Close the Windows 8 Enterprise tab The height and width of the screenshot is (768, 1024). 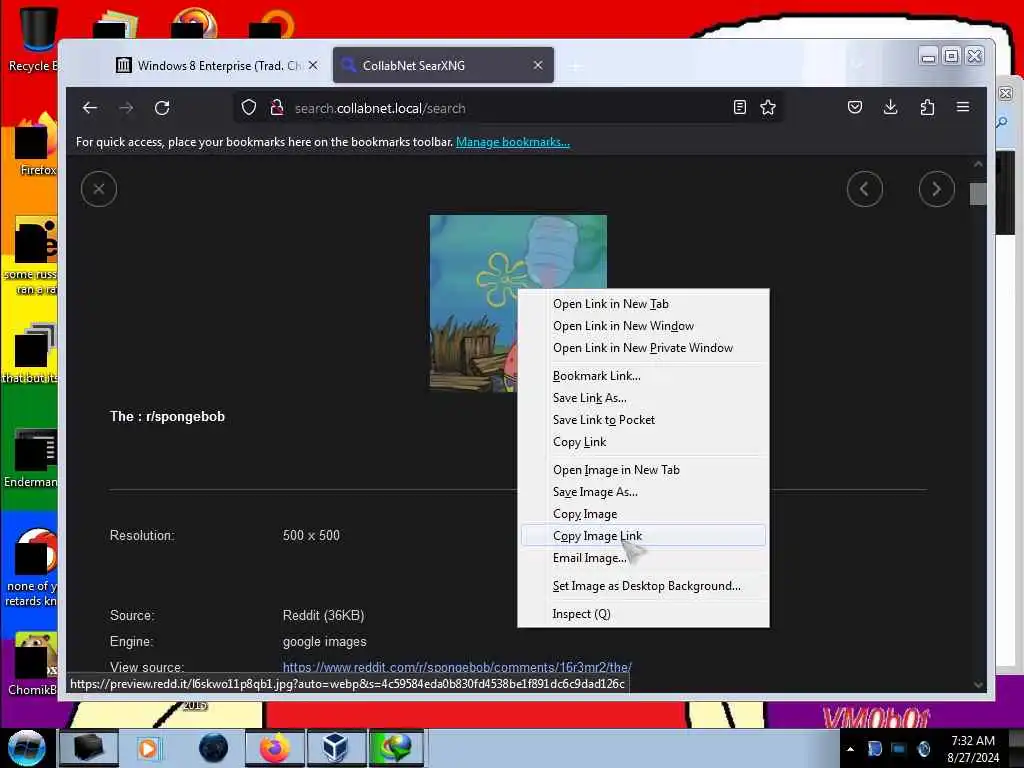click(313, 65)
